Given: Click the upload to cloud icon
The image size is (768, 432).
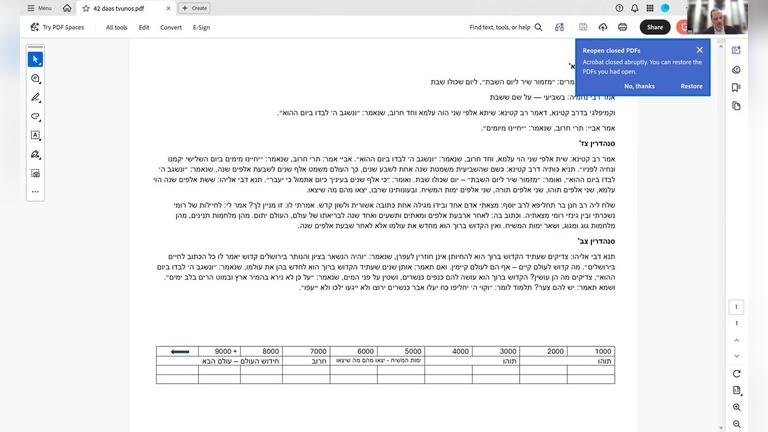Looking at the screenshot, I should [x=602, y=27].
